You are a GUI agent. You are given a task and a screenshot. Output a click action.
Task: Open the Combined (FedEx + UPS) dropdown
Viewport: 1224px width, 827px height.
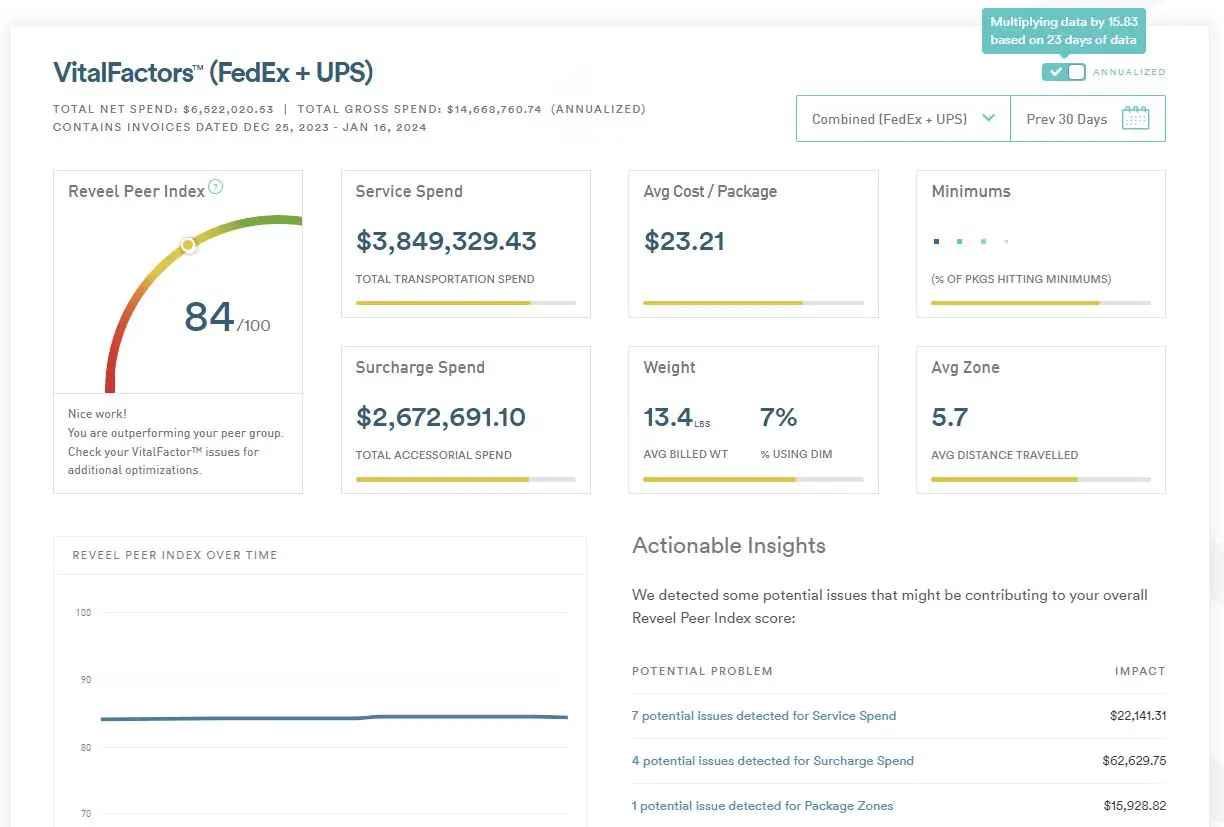[x=903, y=119]
